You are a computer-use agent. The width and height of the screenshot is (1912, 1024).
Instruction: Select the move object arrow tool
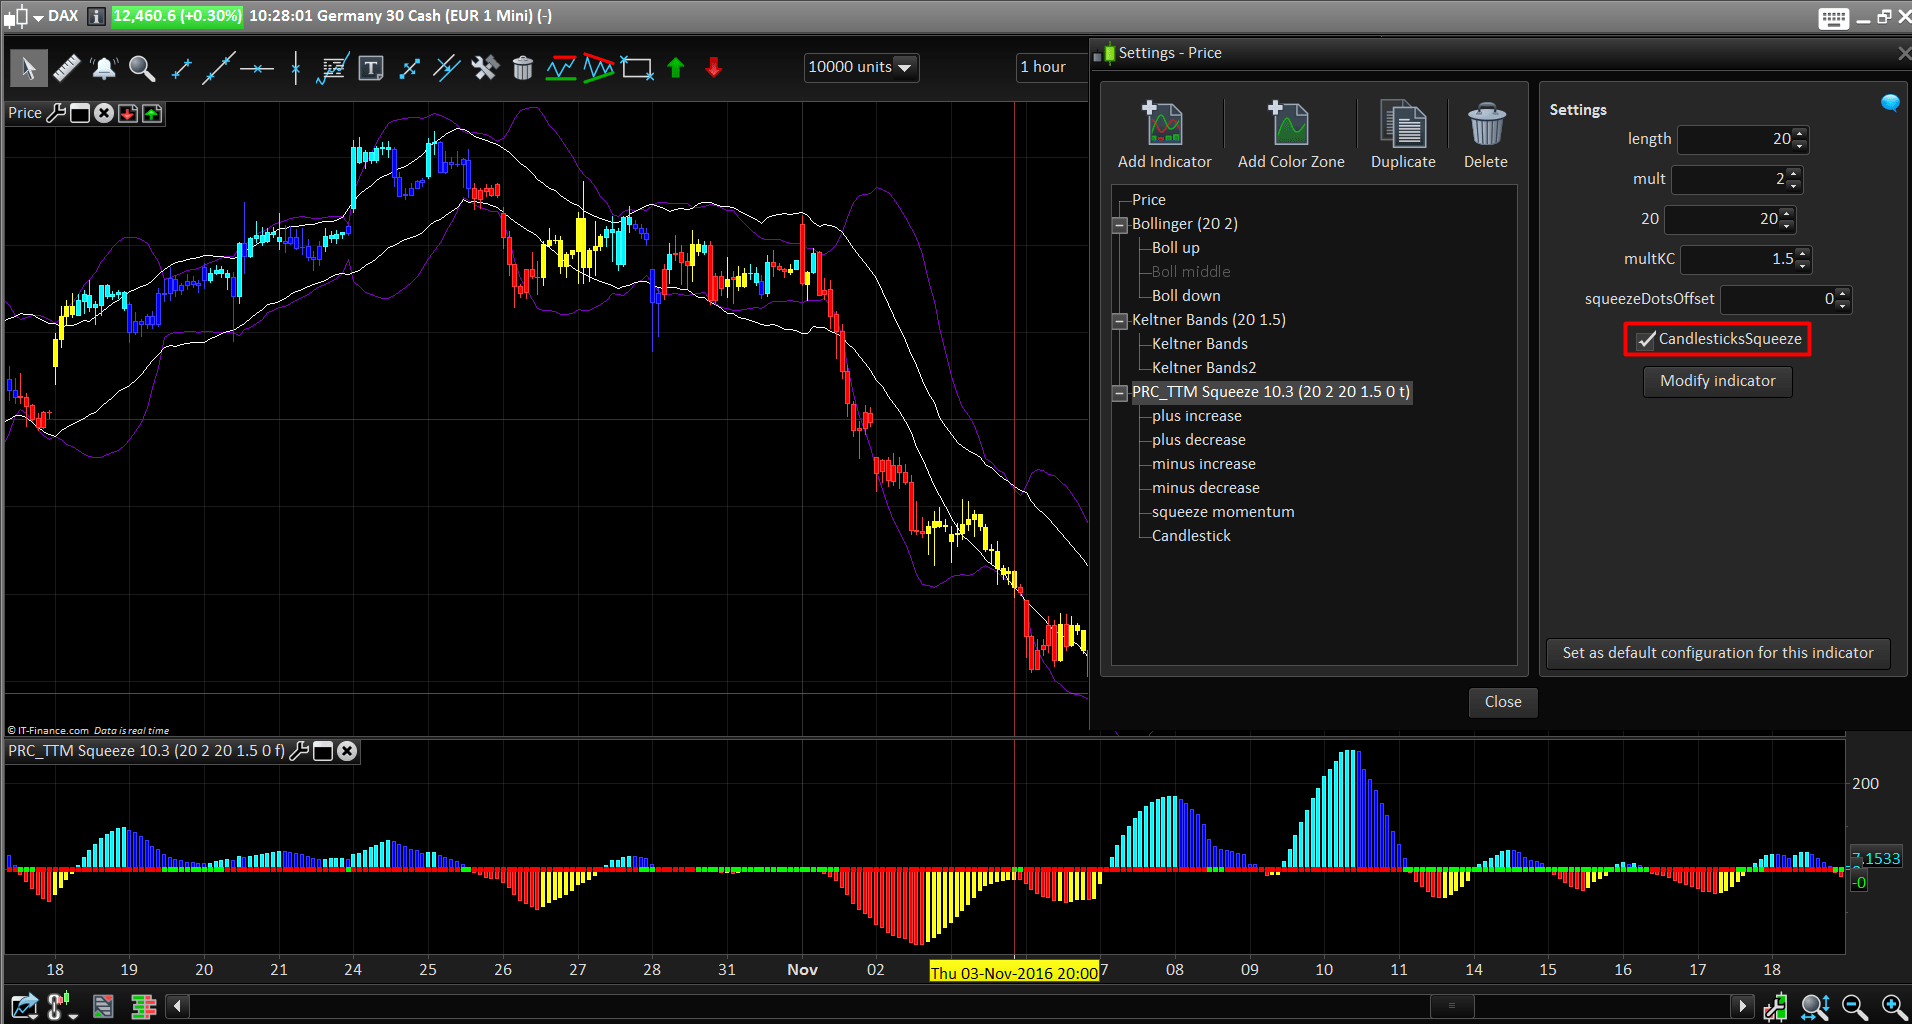pyautogui.click(x=409, y=68)
